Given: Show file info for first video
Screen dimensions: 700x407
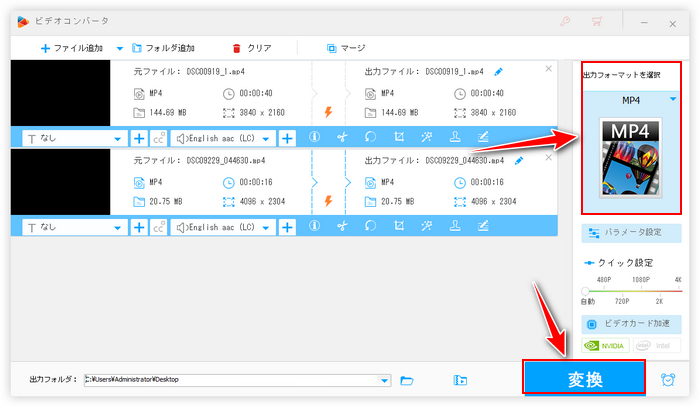Looking at the screenshot, I should click(314, 138).
